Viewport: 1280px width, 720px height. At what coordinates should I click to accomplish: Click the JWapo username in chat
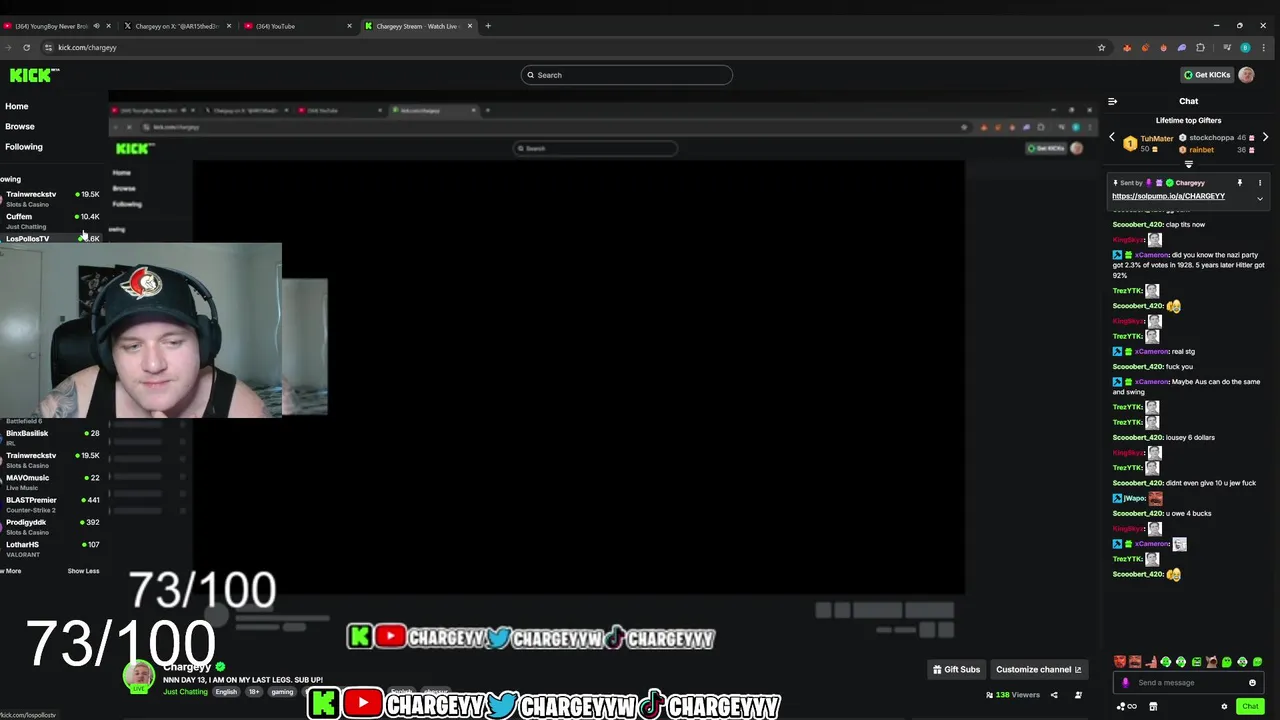[1134, 498]
